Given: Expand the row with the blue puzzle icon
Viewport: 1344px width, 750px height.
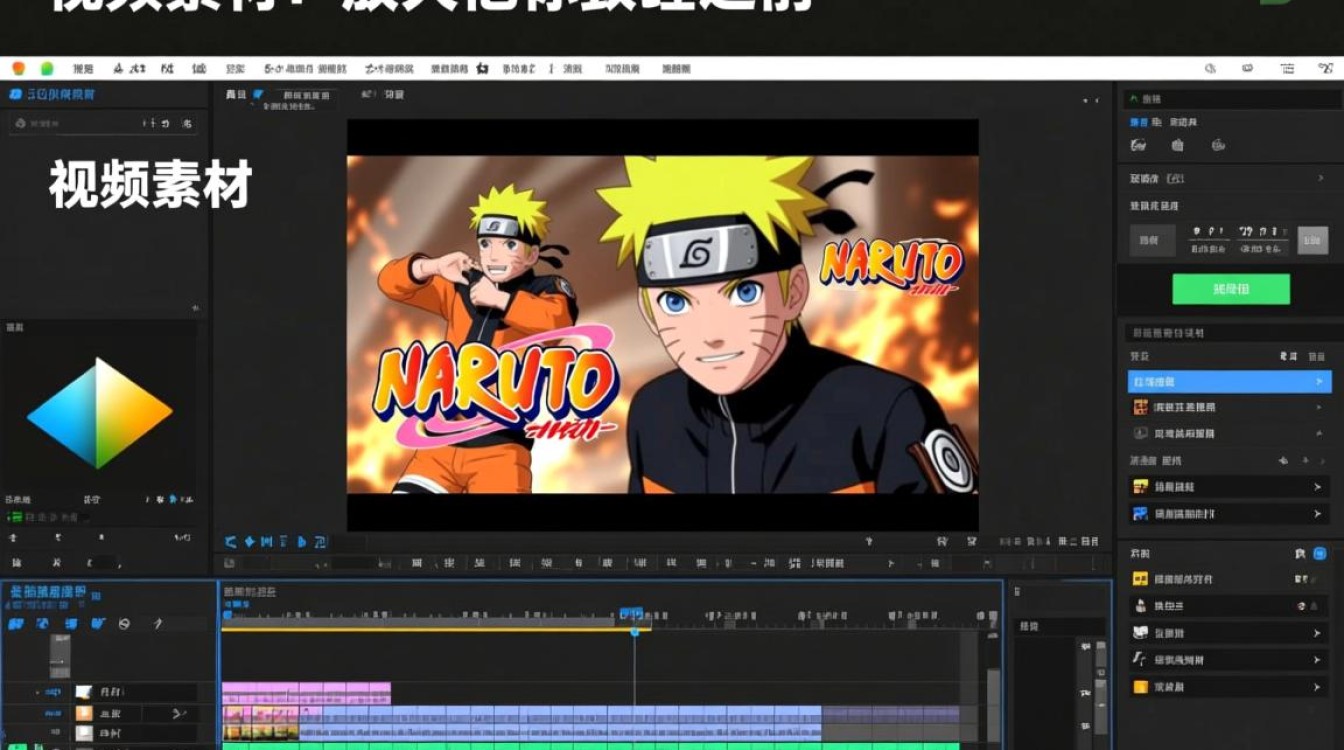Looking at the screenshot, I should [1229, 514].
